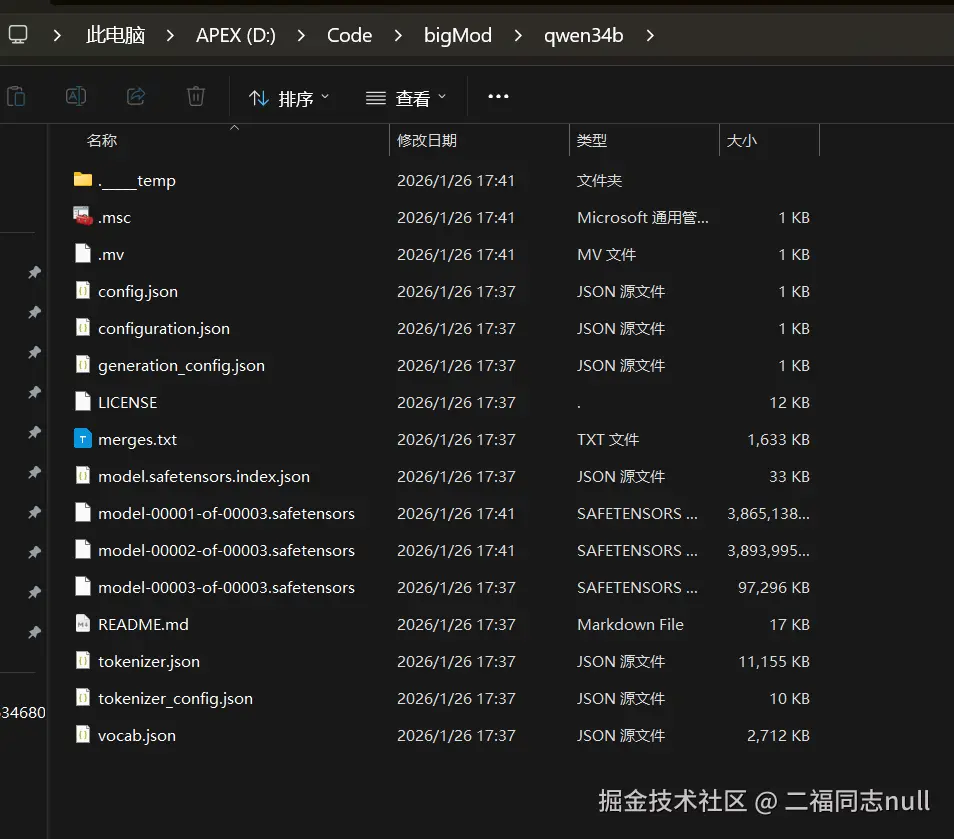
Task: Expand chevron after 此电脑 breadcrumb
Action: click(170, 36)
